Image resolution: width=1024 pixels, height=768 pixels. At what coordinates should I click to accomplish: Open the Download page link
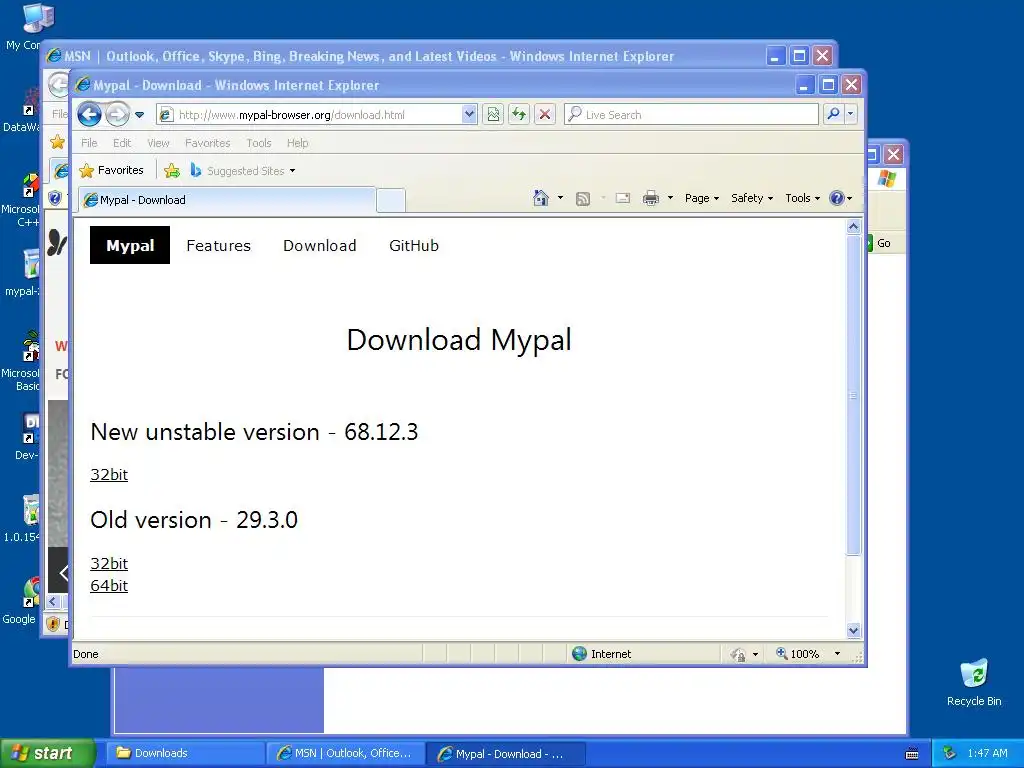click(319, 246)
